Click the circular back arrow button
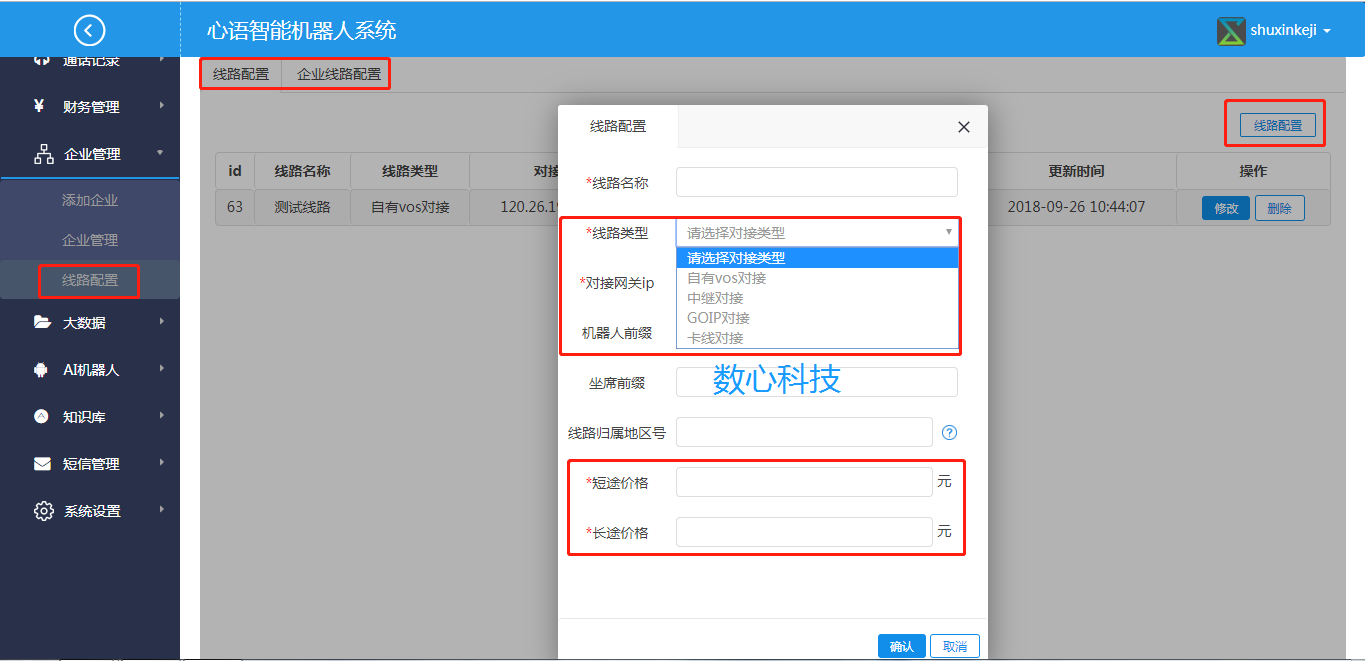This screenshot has height=661, width=1365. tap(89, 30)
